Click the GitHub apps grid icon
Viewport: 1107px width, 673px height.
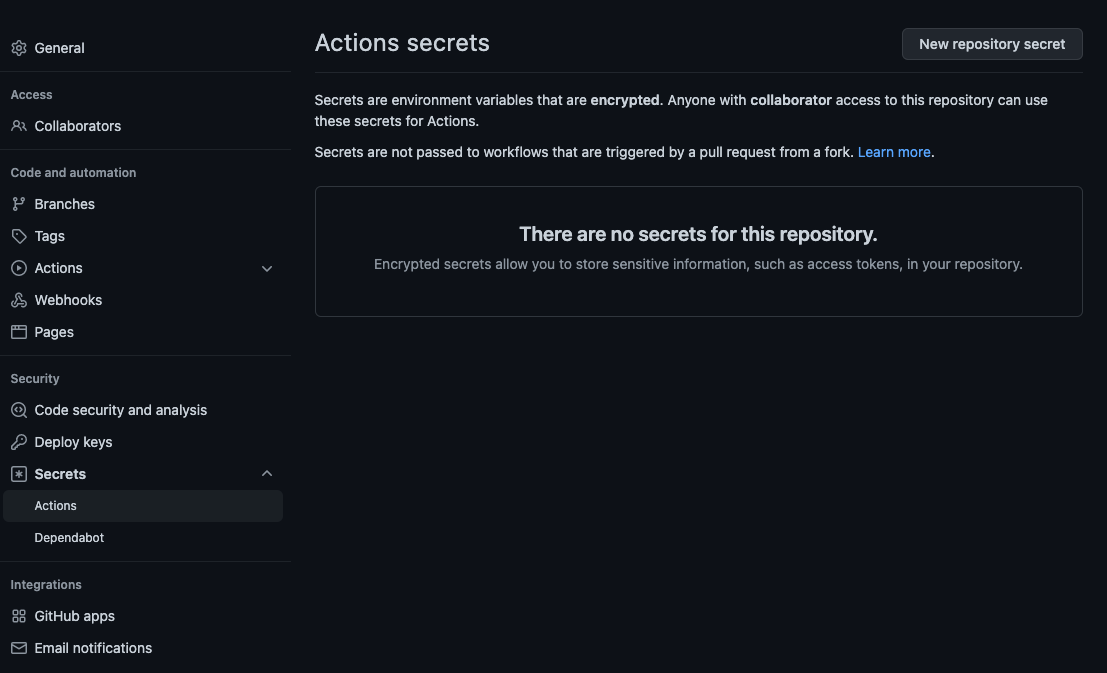point(17,616)
